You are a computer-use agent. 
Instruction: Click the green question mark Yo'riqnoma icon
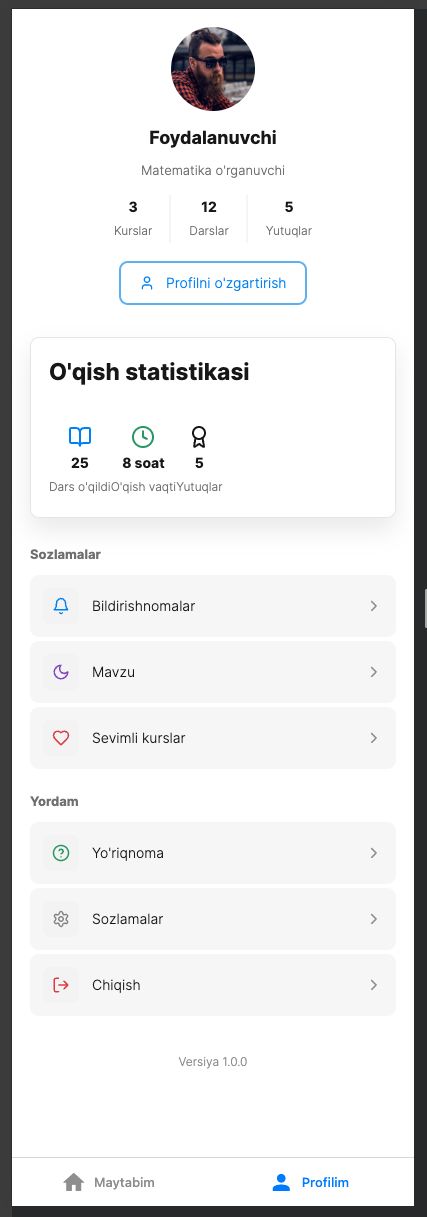click(61, 853)
